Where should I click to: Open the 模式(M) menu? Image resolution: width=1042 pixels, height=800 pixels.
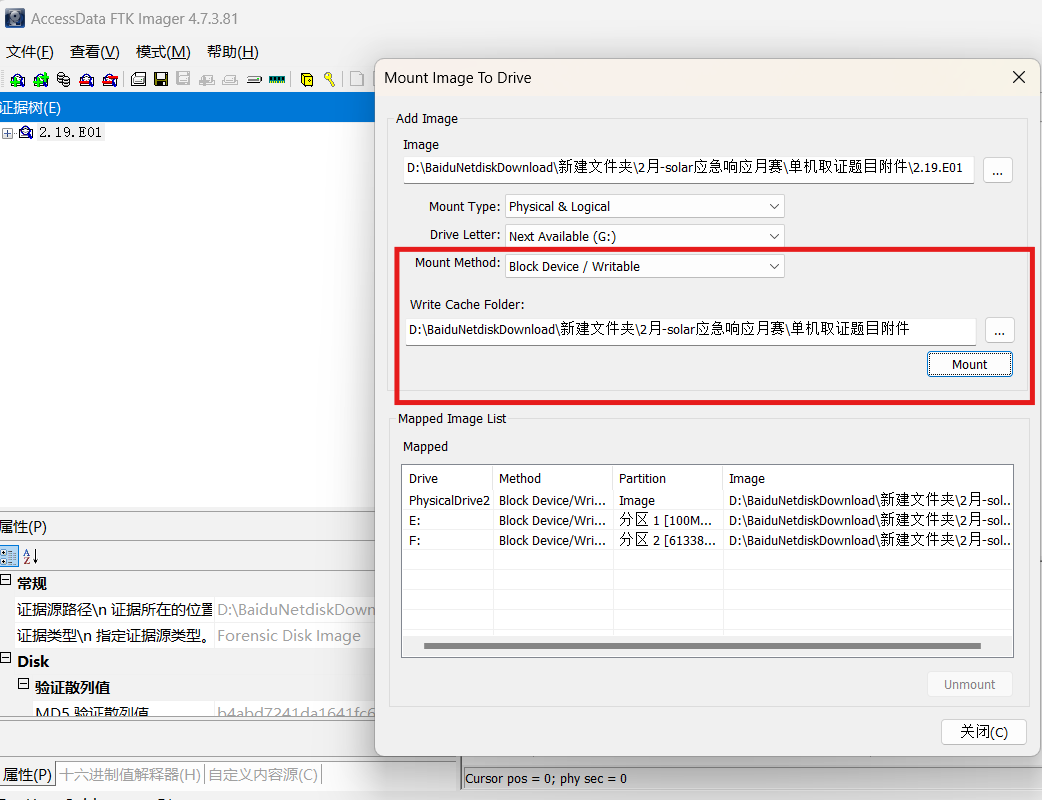point(163,52)
